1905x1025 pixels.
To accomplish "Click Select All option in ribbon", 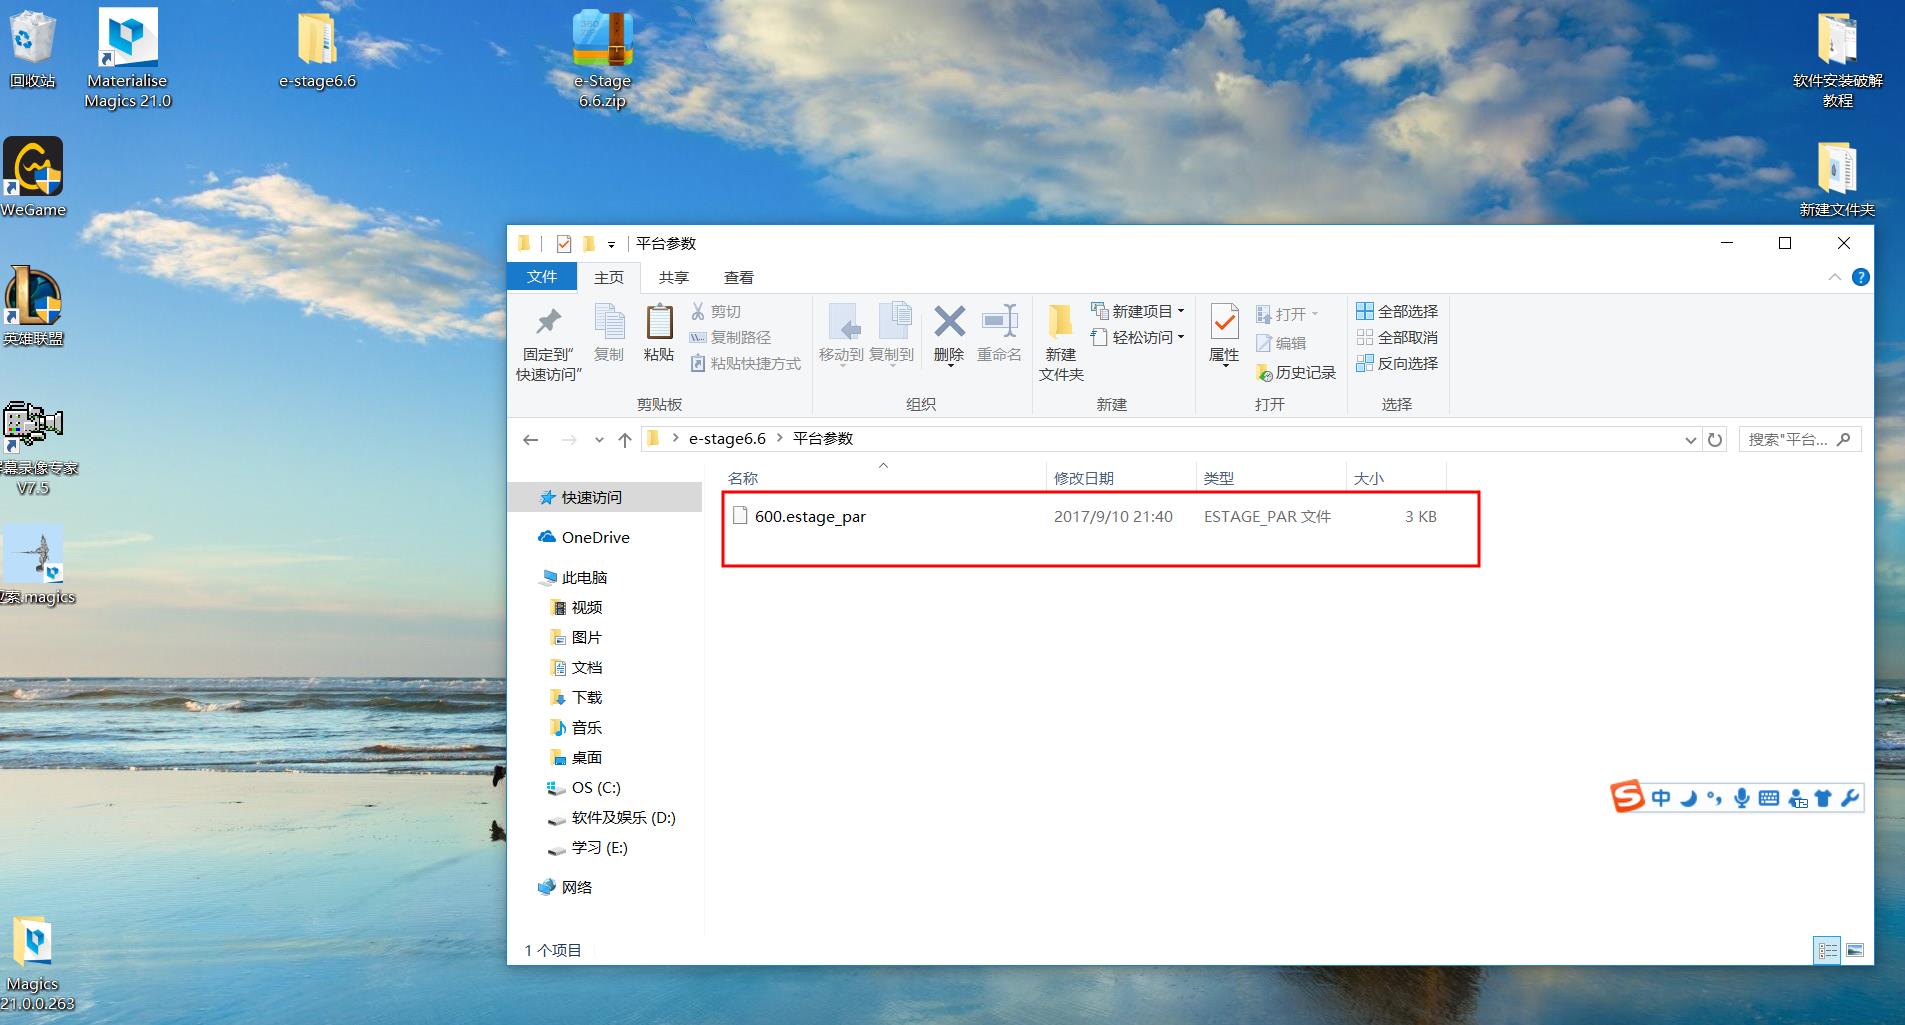I will coord(1397,311).
